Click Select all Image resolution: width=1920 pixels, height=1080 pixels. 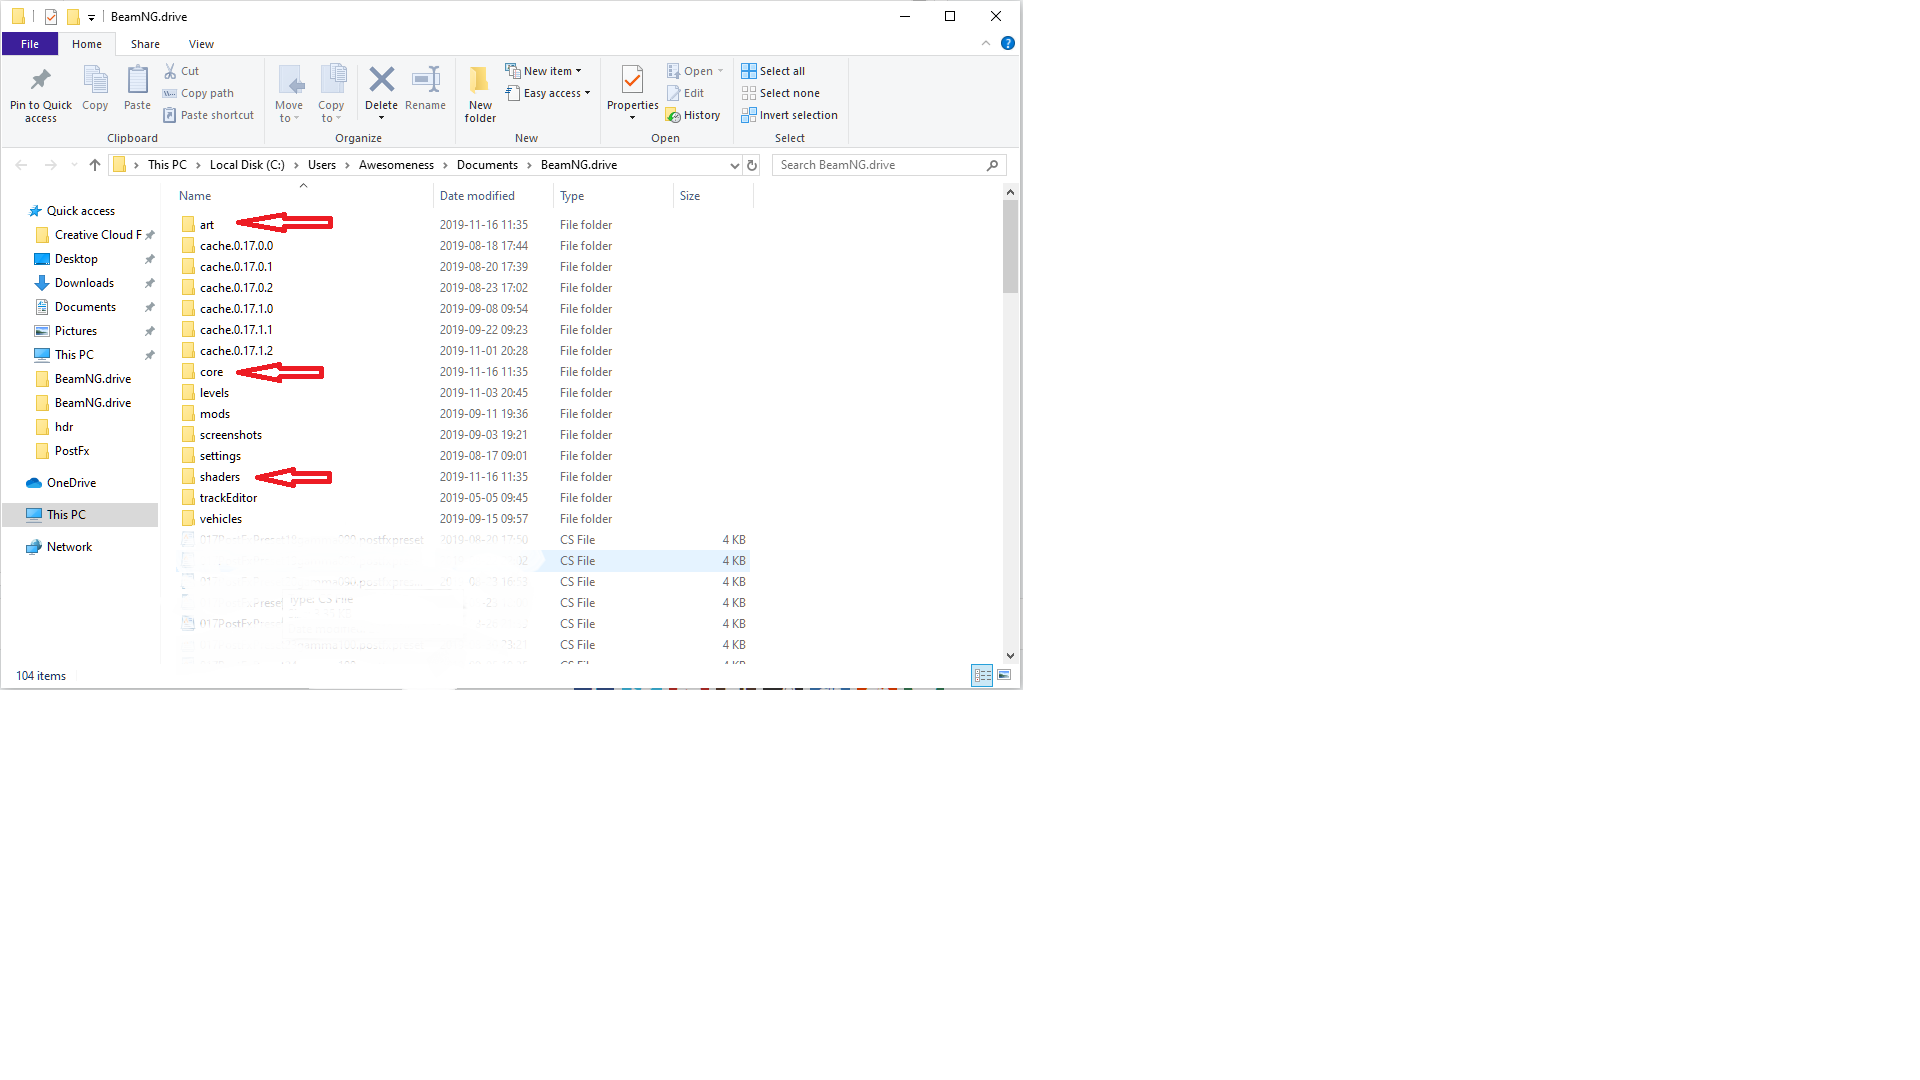(x=773, y=71)
